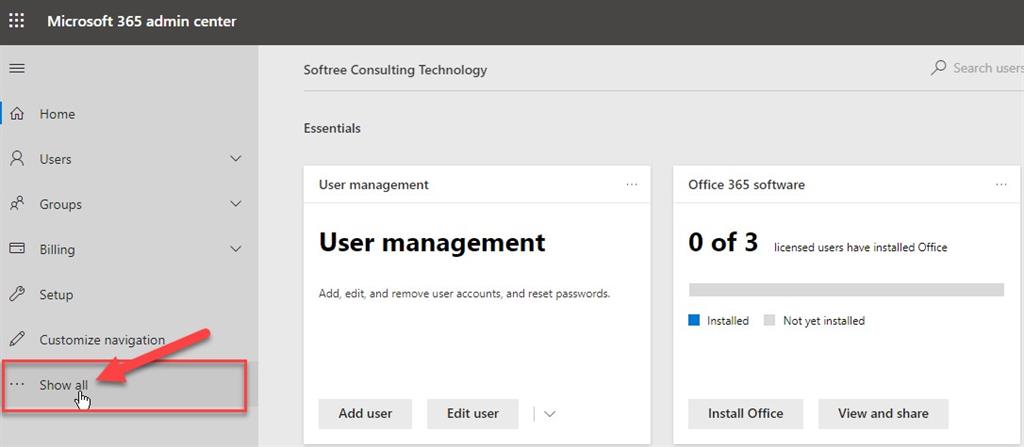Click the blue Installed legend swatch
This screenshot has height=447, width=1024.
pyautogui.click(x=694, y=320)
